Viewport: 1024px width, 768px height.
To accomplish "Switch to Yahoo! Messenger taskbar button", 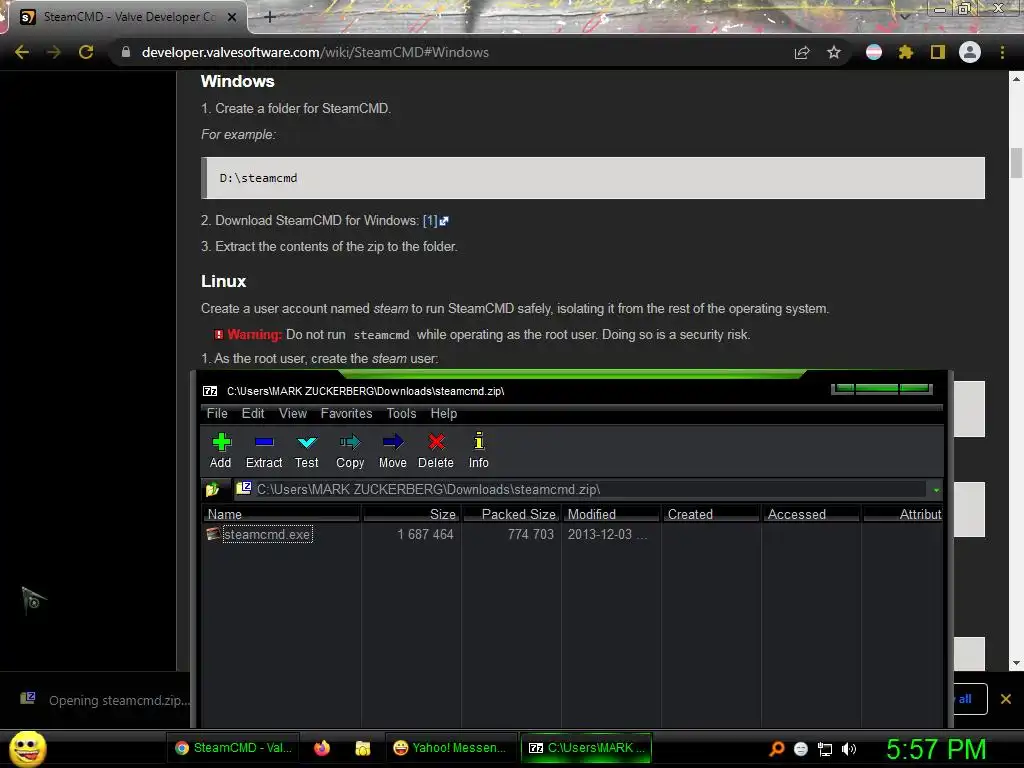I will click(451, 748).
